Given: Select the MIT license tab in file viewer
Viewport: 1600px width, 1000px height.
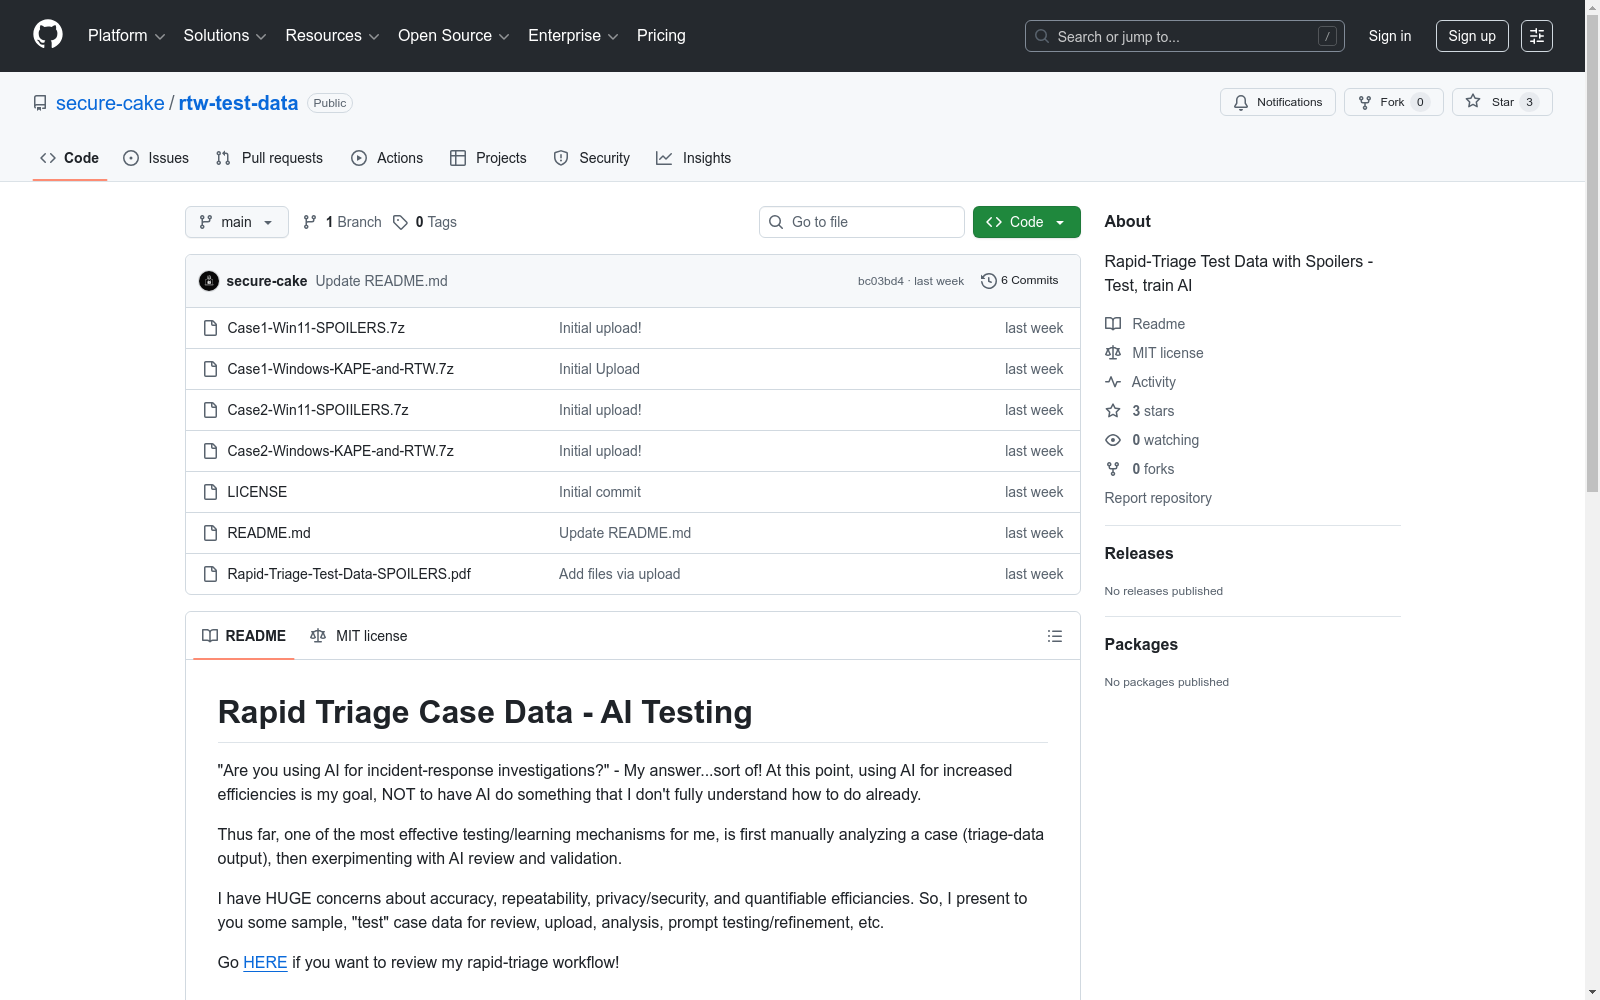Looking at the screenshot, I should pyautogui.click(x=359, y=636).
